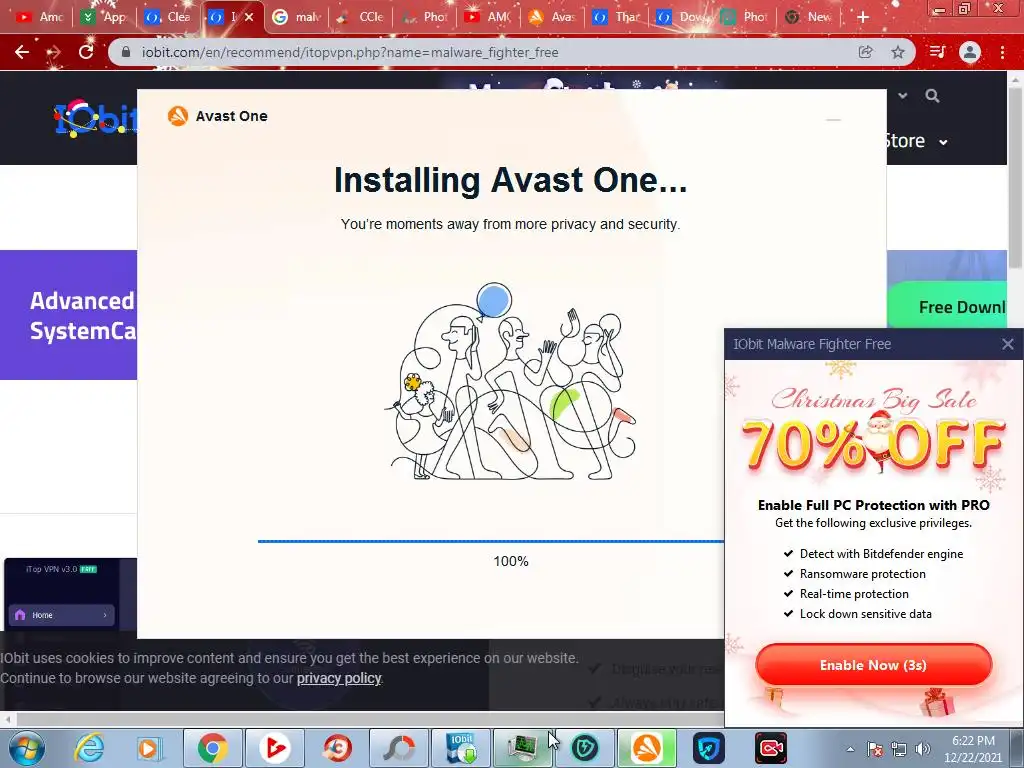
Task: Open a new Chrome tab
Action: [x=863, y=17]
